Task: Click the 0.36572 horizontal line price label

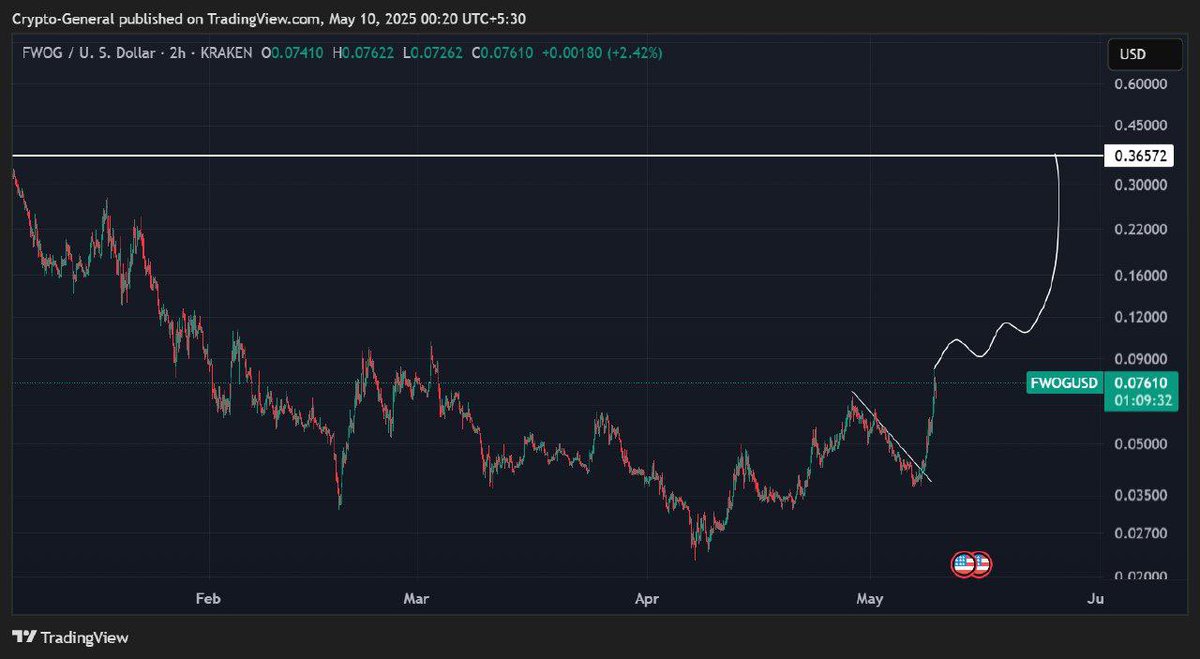Action: pyautogui.click(x=1138, y=156)
